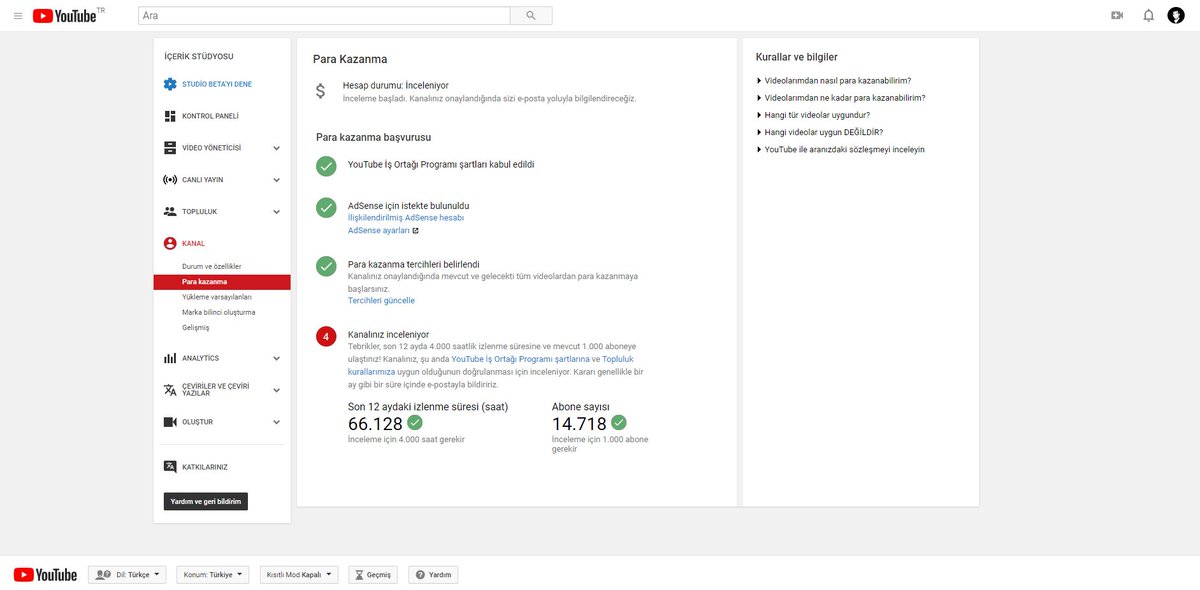This screenshot has height=590, width=1200.
Task: Click the Katkılarınız translate icon
Action: pos(170,467)
